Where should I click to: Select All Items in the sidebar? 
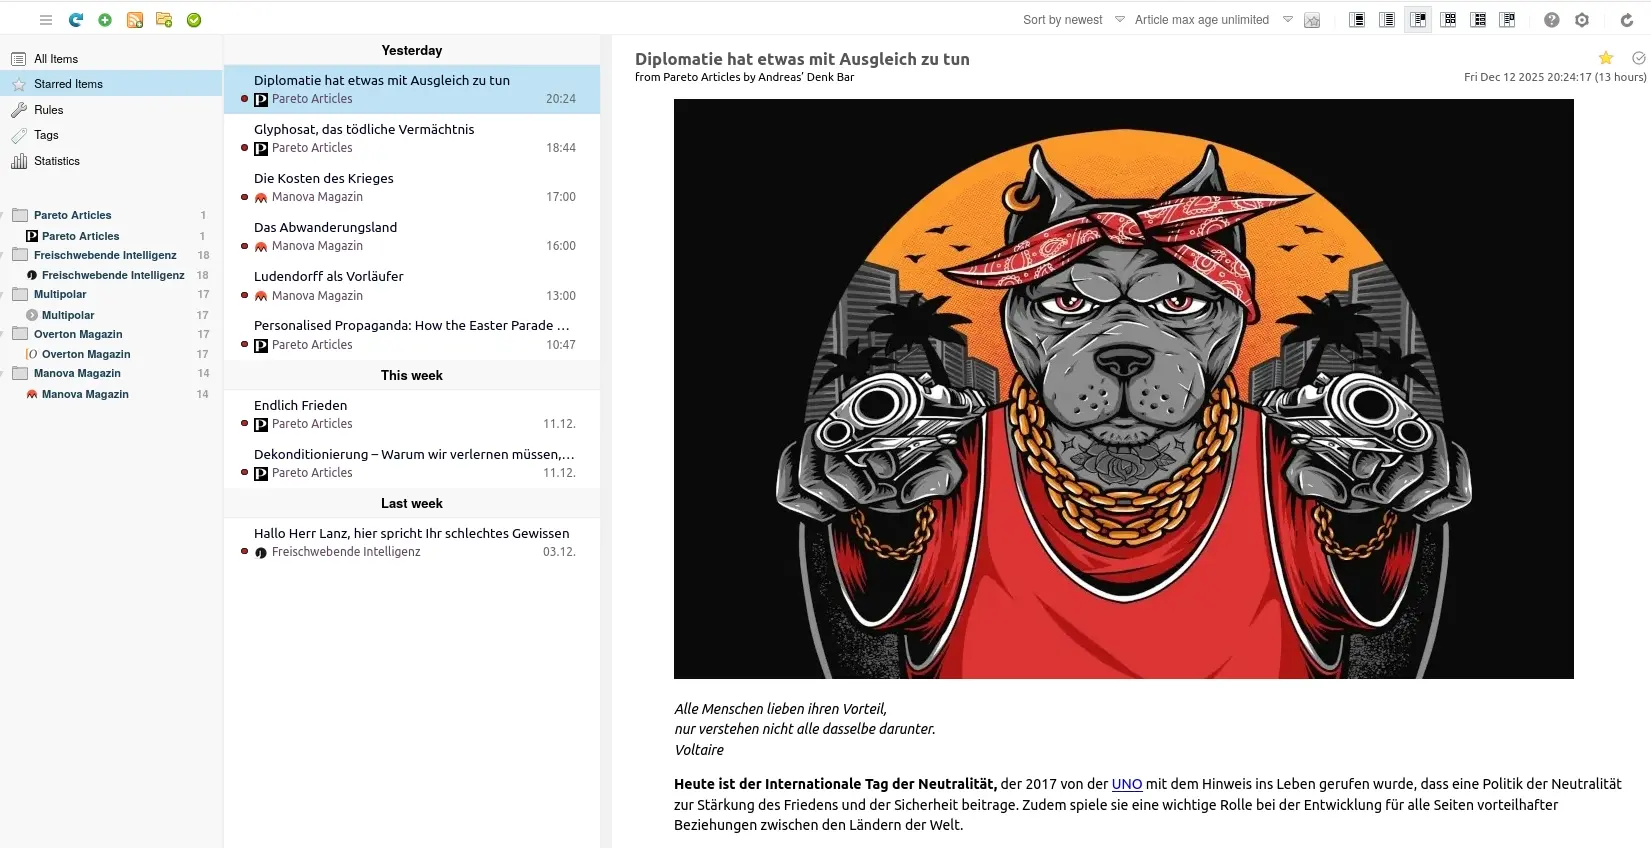click(x=56, y=59)
